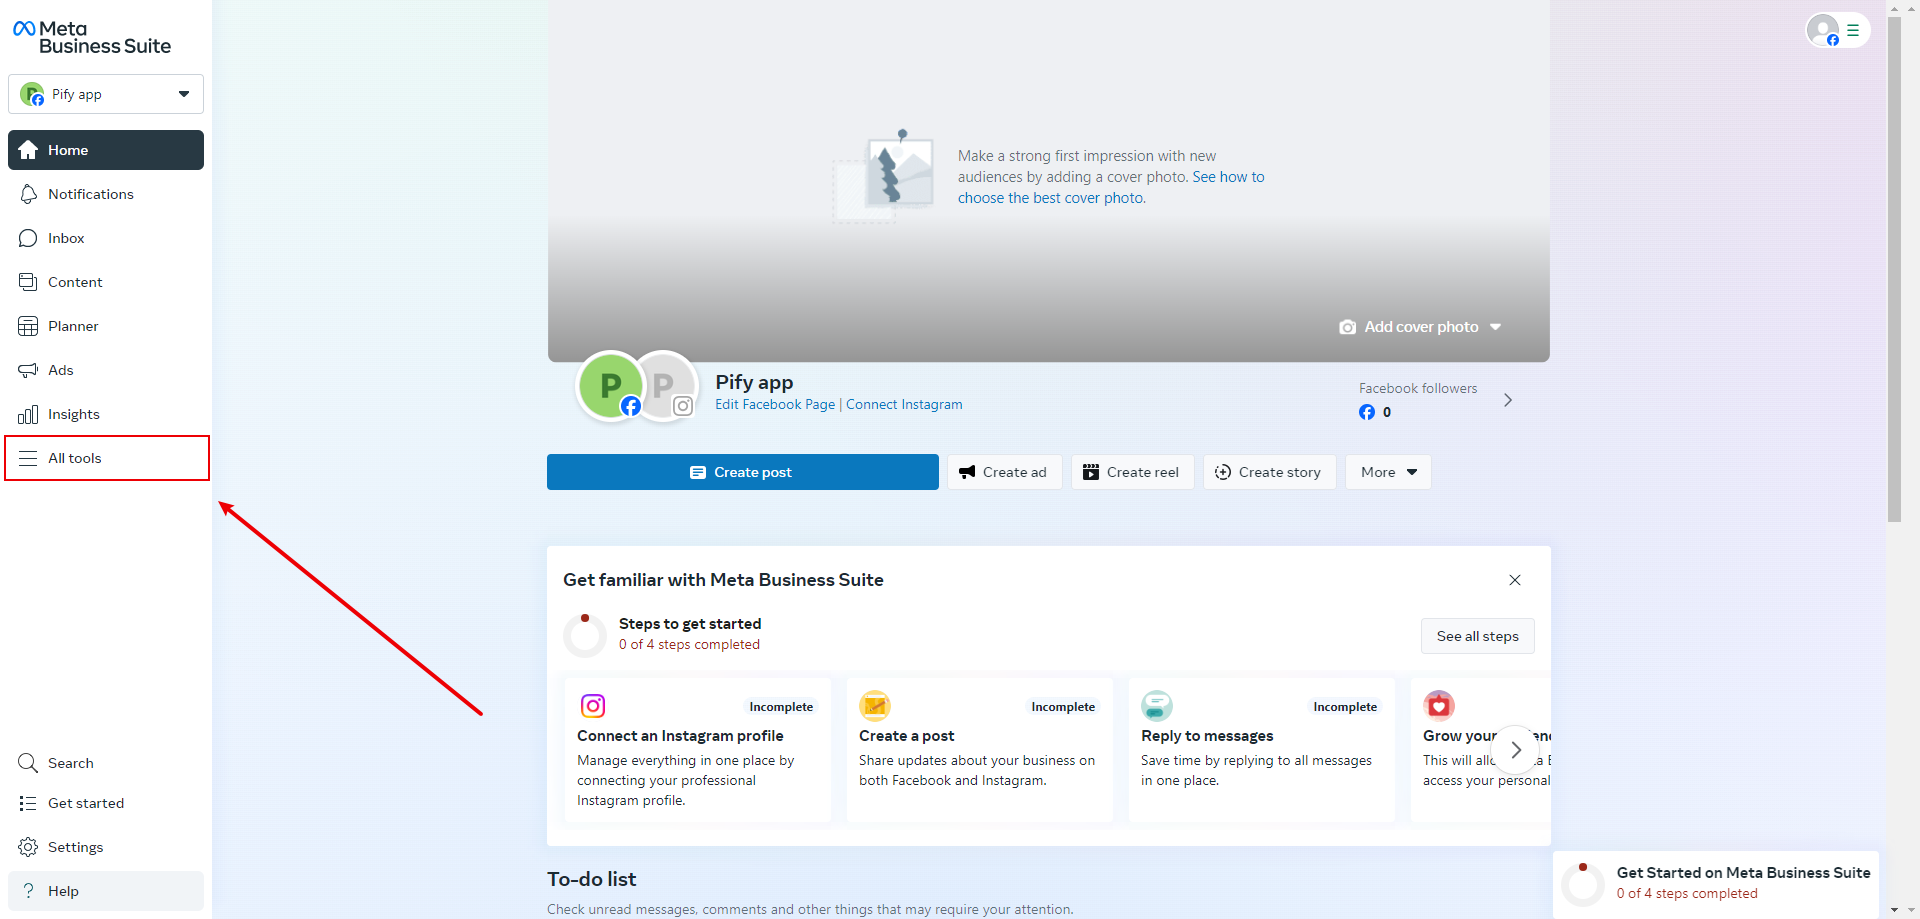The height and width of the screenshot is (919, 1920).
Task: Expand the Add cover photo dropdown arrow
Action: coord(1496,327)
